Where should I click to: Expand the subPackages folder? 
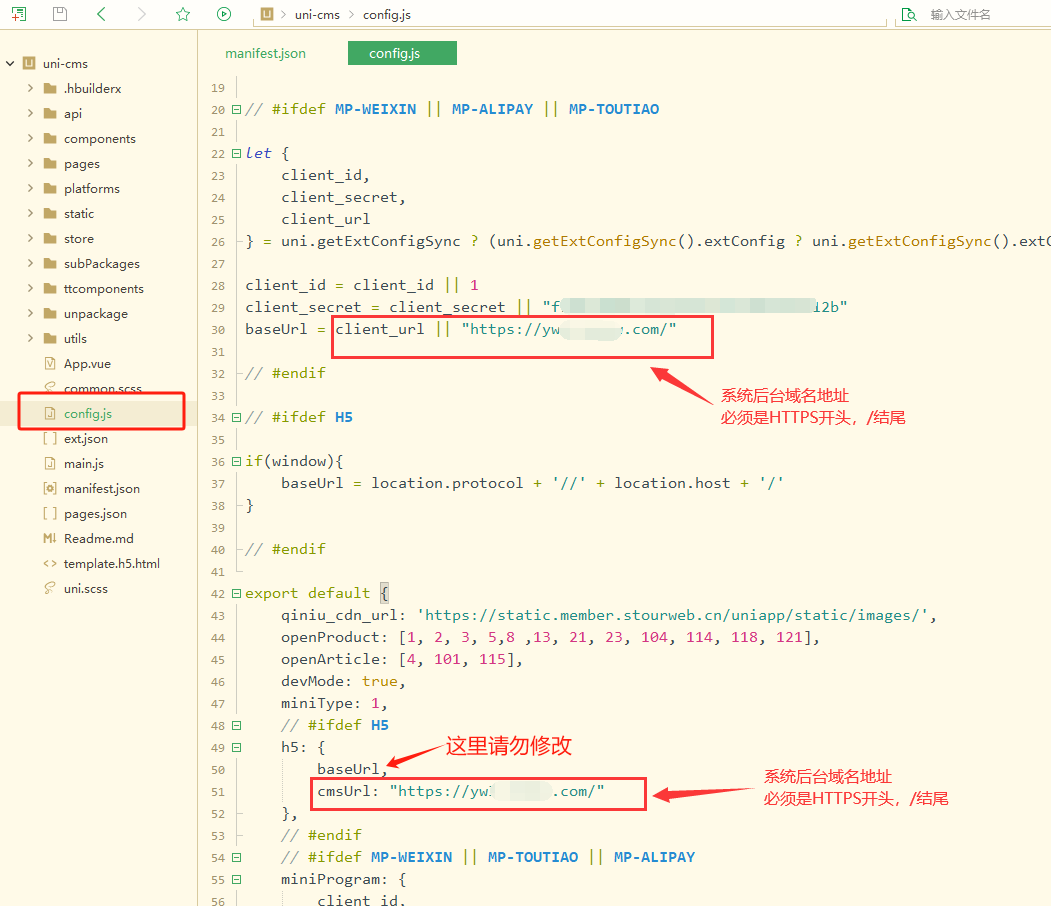pyautogui.click(x=31, y=264)
